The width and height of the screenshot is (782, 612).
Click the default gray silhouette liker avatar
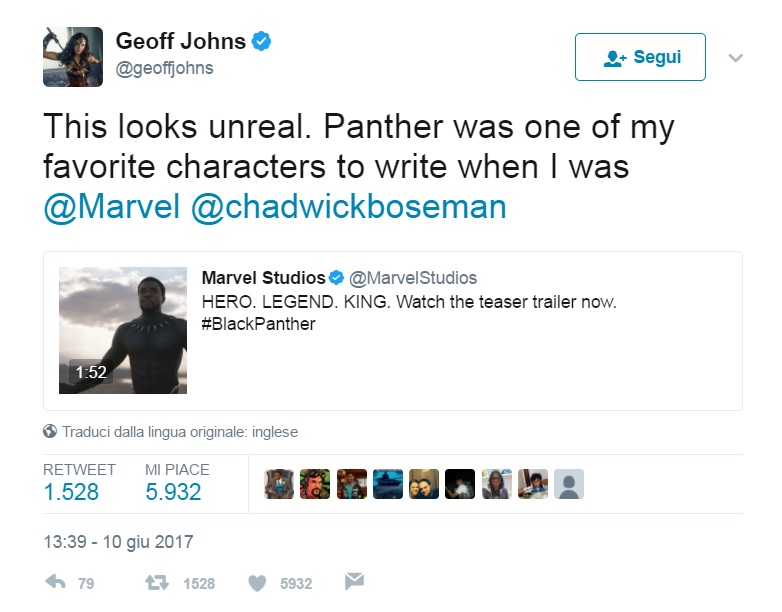(569, 484)
